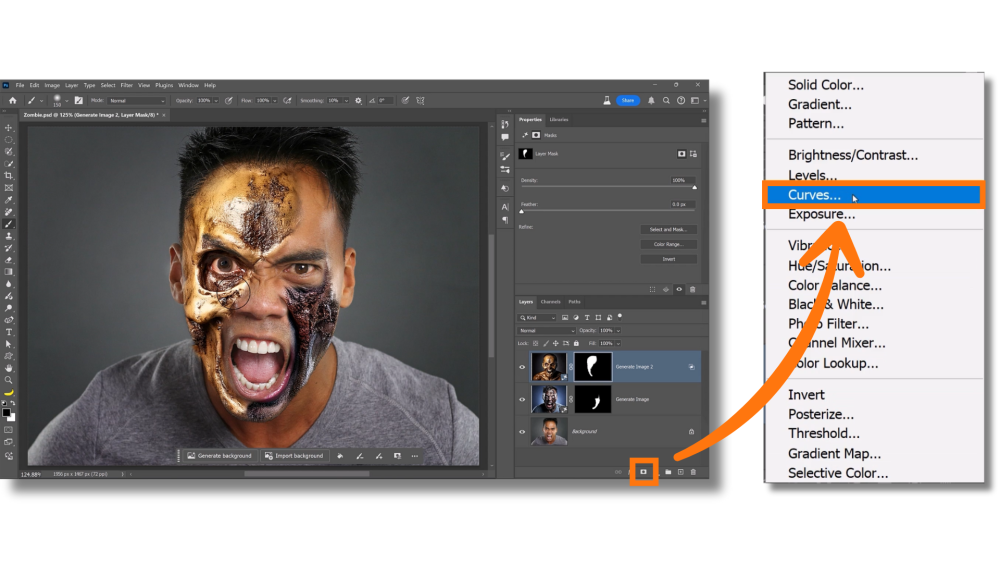This screenshot has height=563, width=1000.
Task: Open the Smoothing percentage dropdown
Action: click(346, 101)
